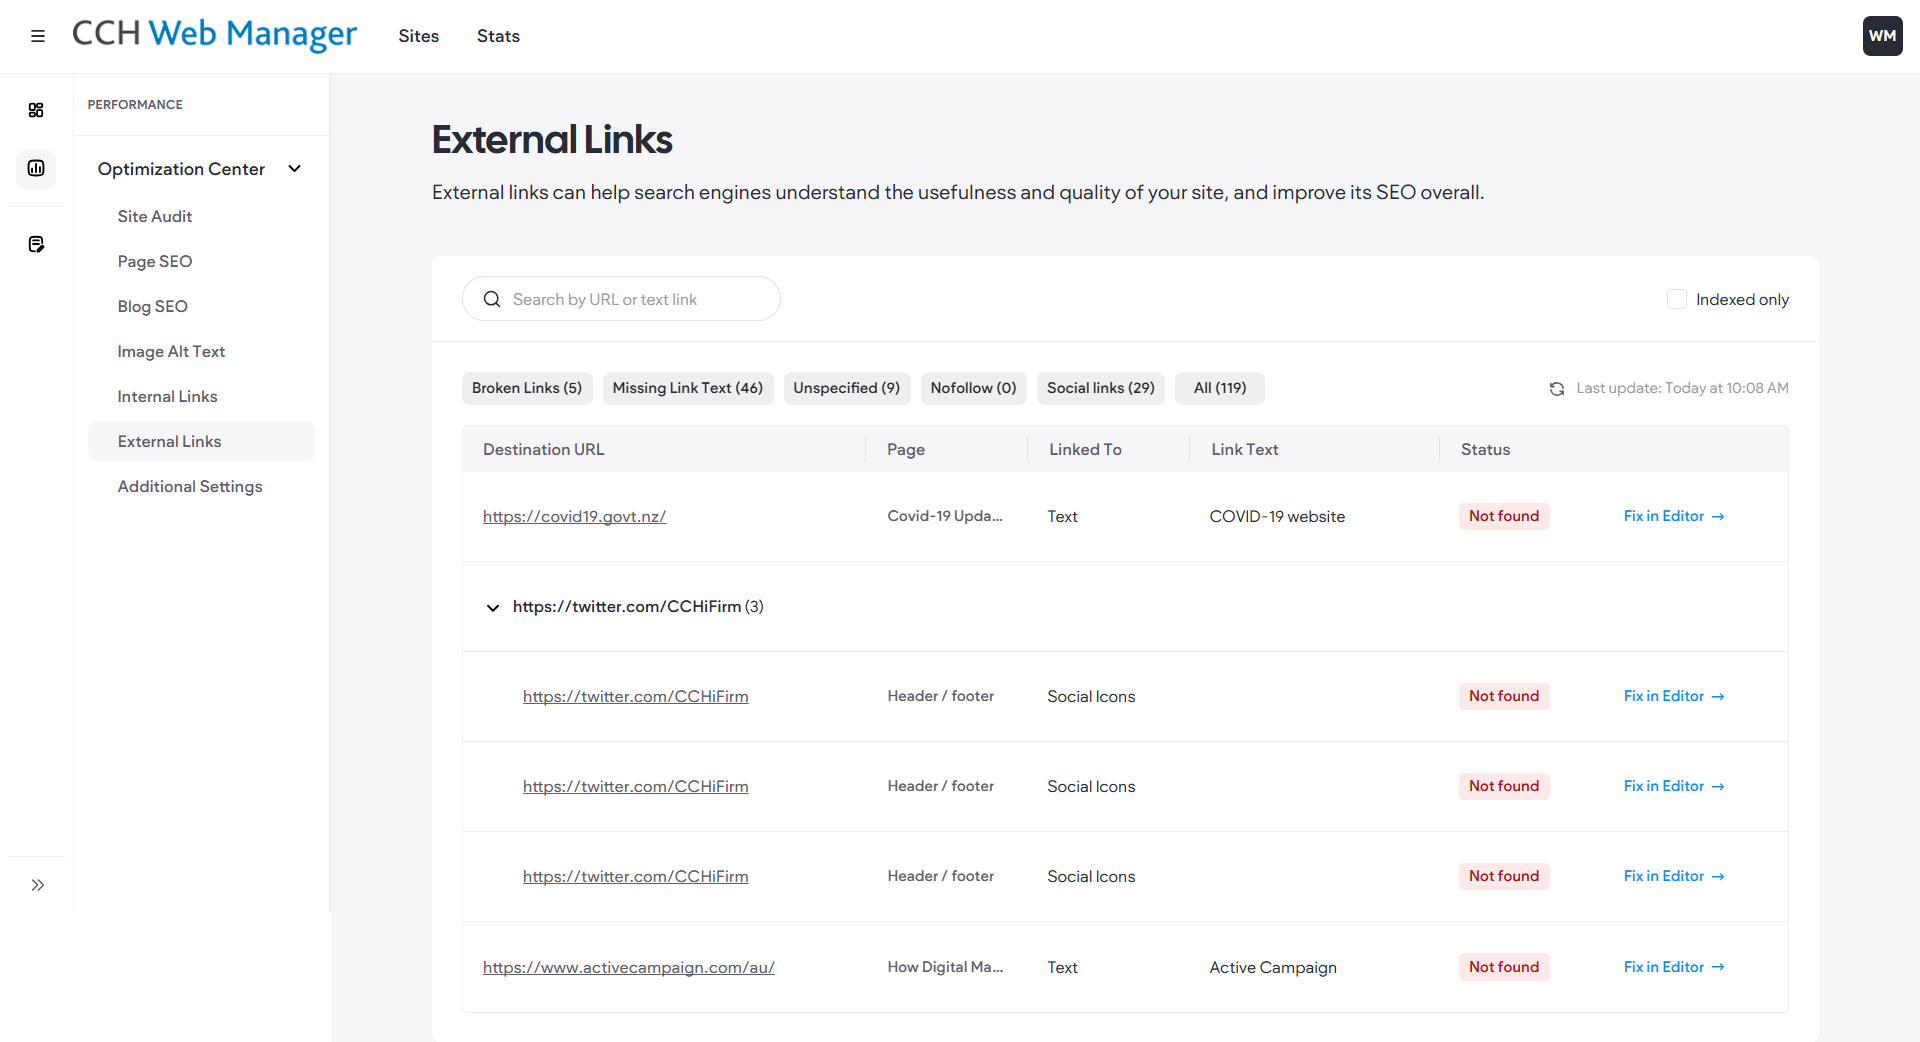Viewport: 1920px width, 1042px height.
Task: Filter by Missing Link Text (46)
Action: pyautogui.click(x=688, y=388)
